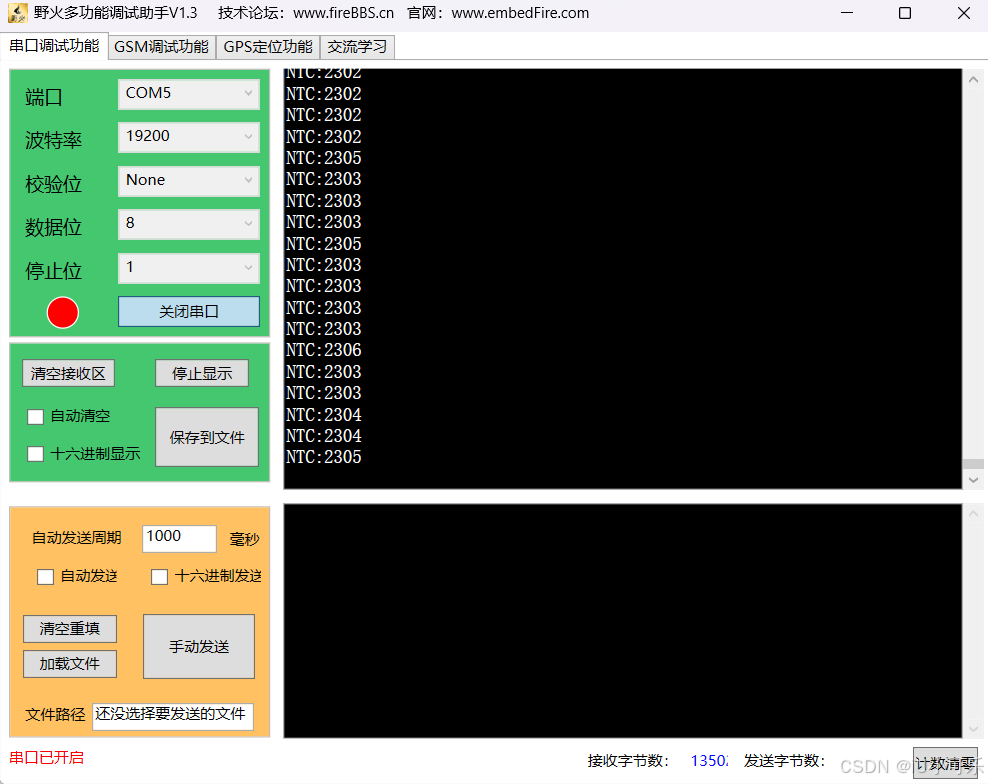This screenshot has height=784, width=988.
Task: Click the 发送字节数 label
Action: click(784, 761)
